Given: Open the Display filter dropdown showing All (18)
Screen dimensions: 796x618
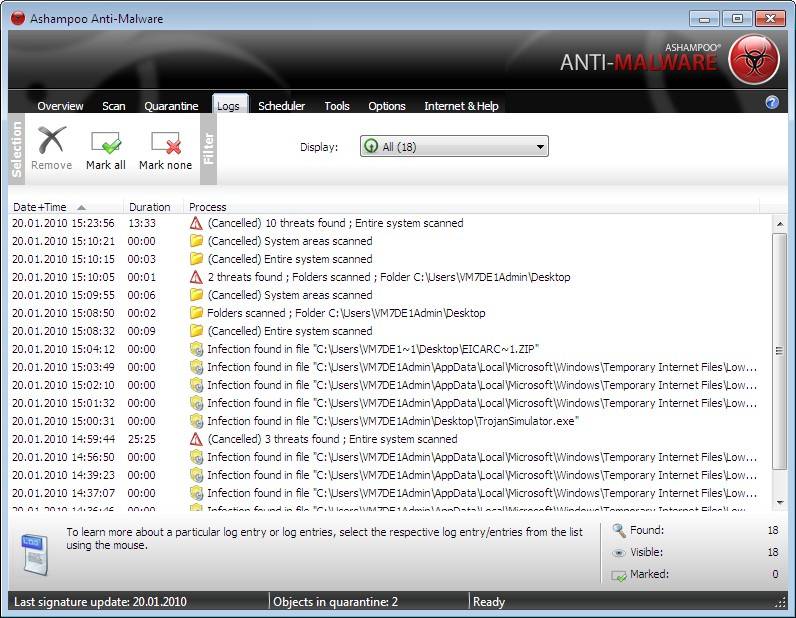Looking at the screenshot, I should point(454,146).
